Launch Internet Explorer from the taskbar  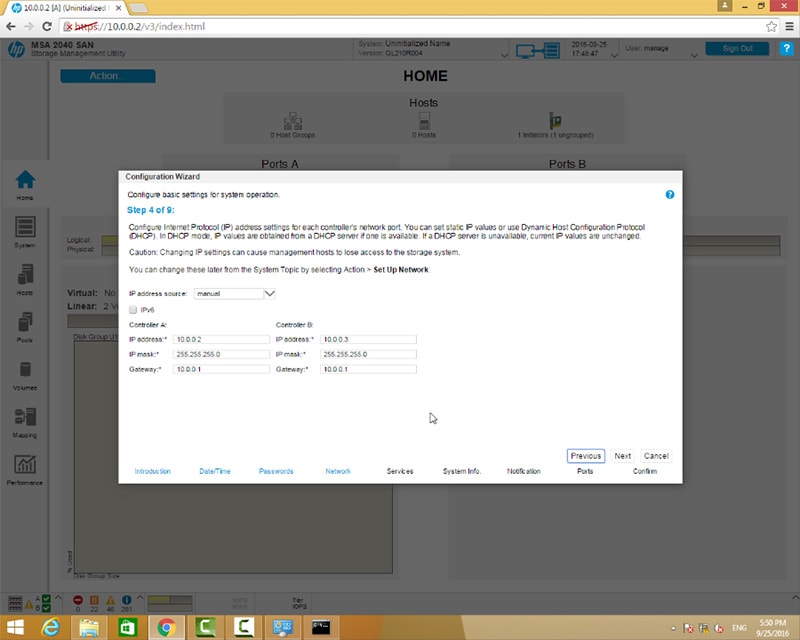(x=50, y=627)
